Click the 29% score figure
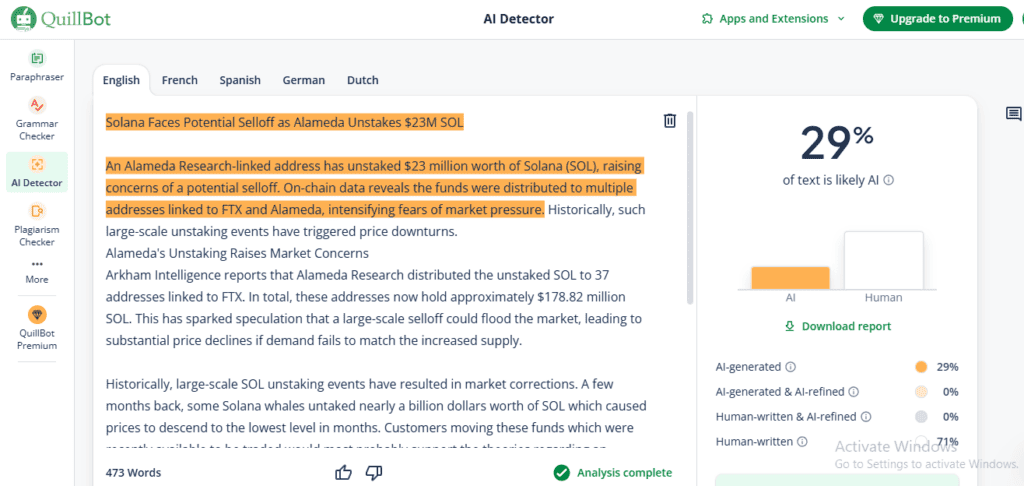Image resolution: width=1024 pixels, height=486 pixels. pyautogui.click(x=837, y=142)
